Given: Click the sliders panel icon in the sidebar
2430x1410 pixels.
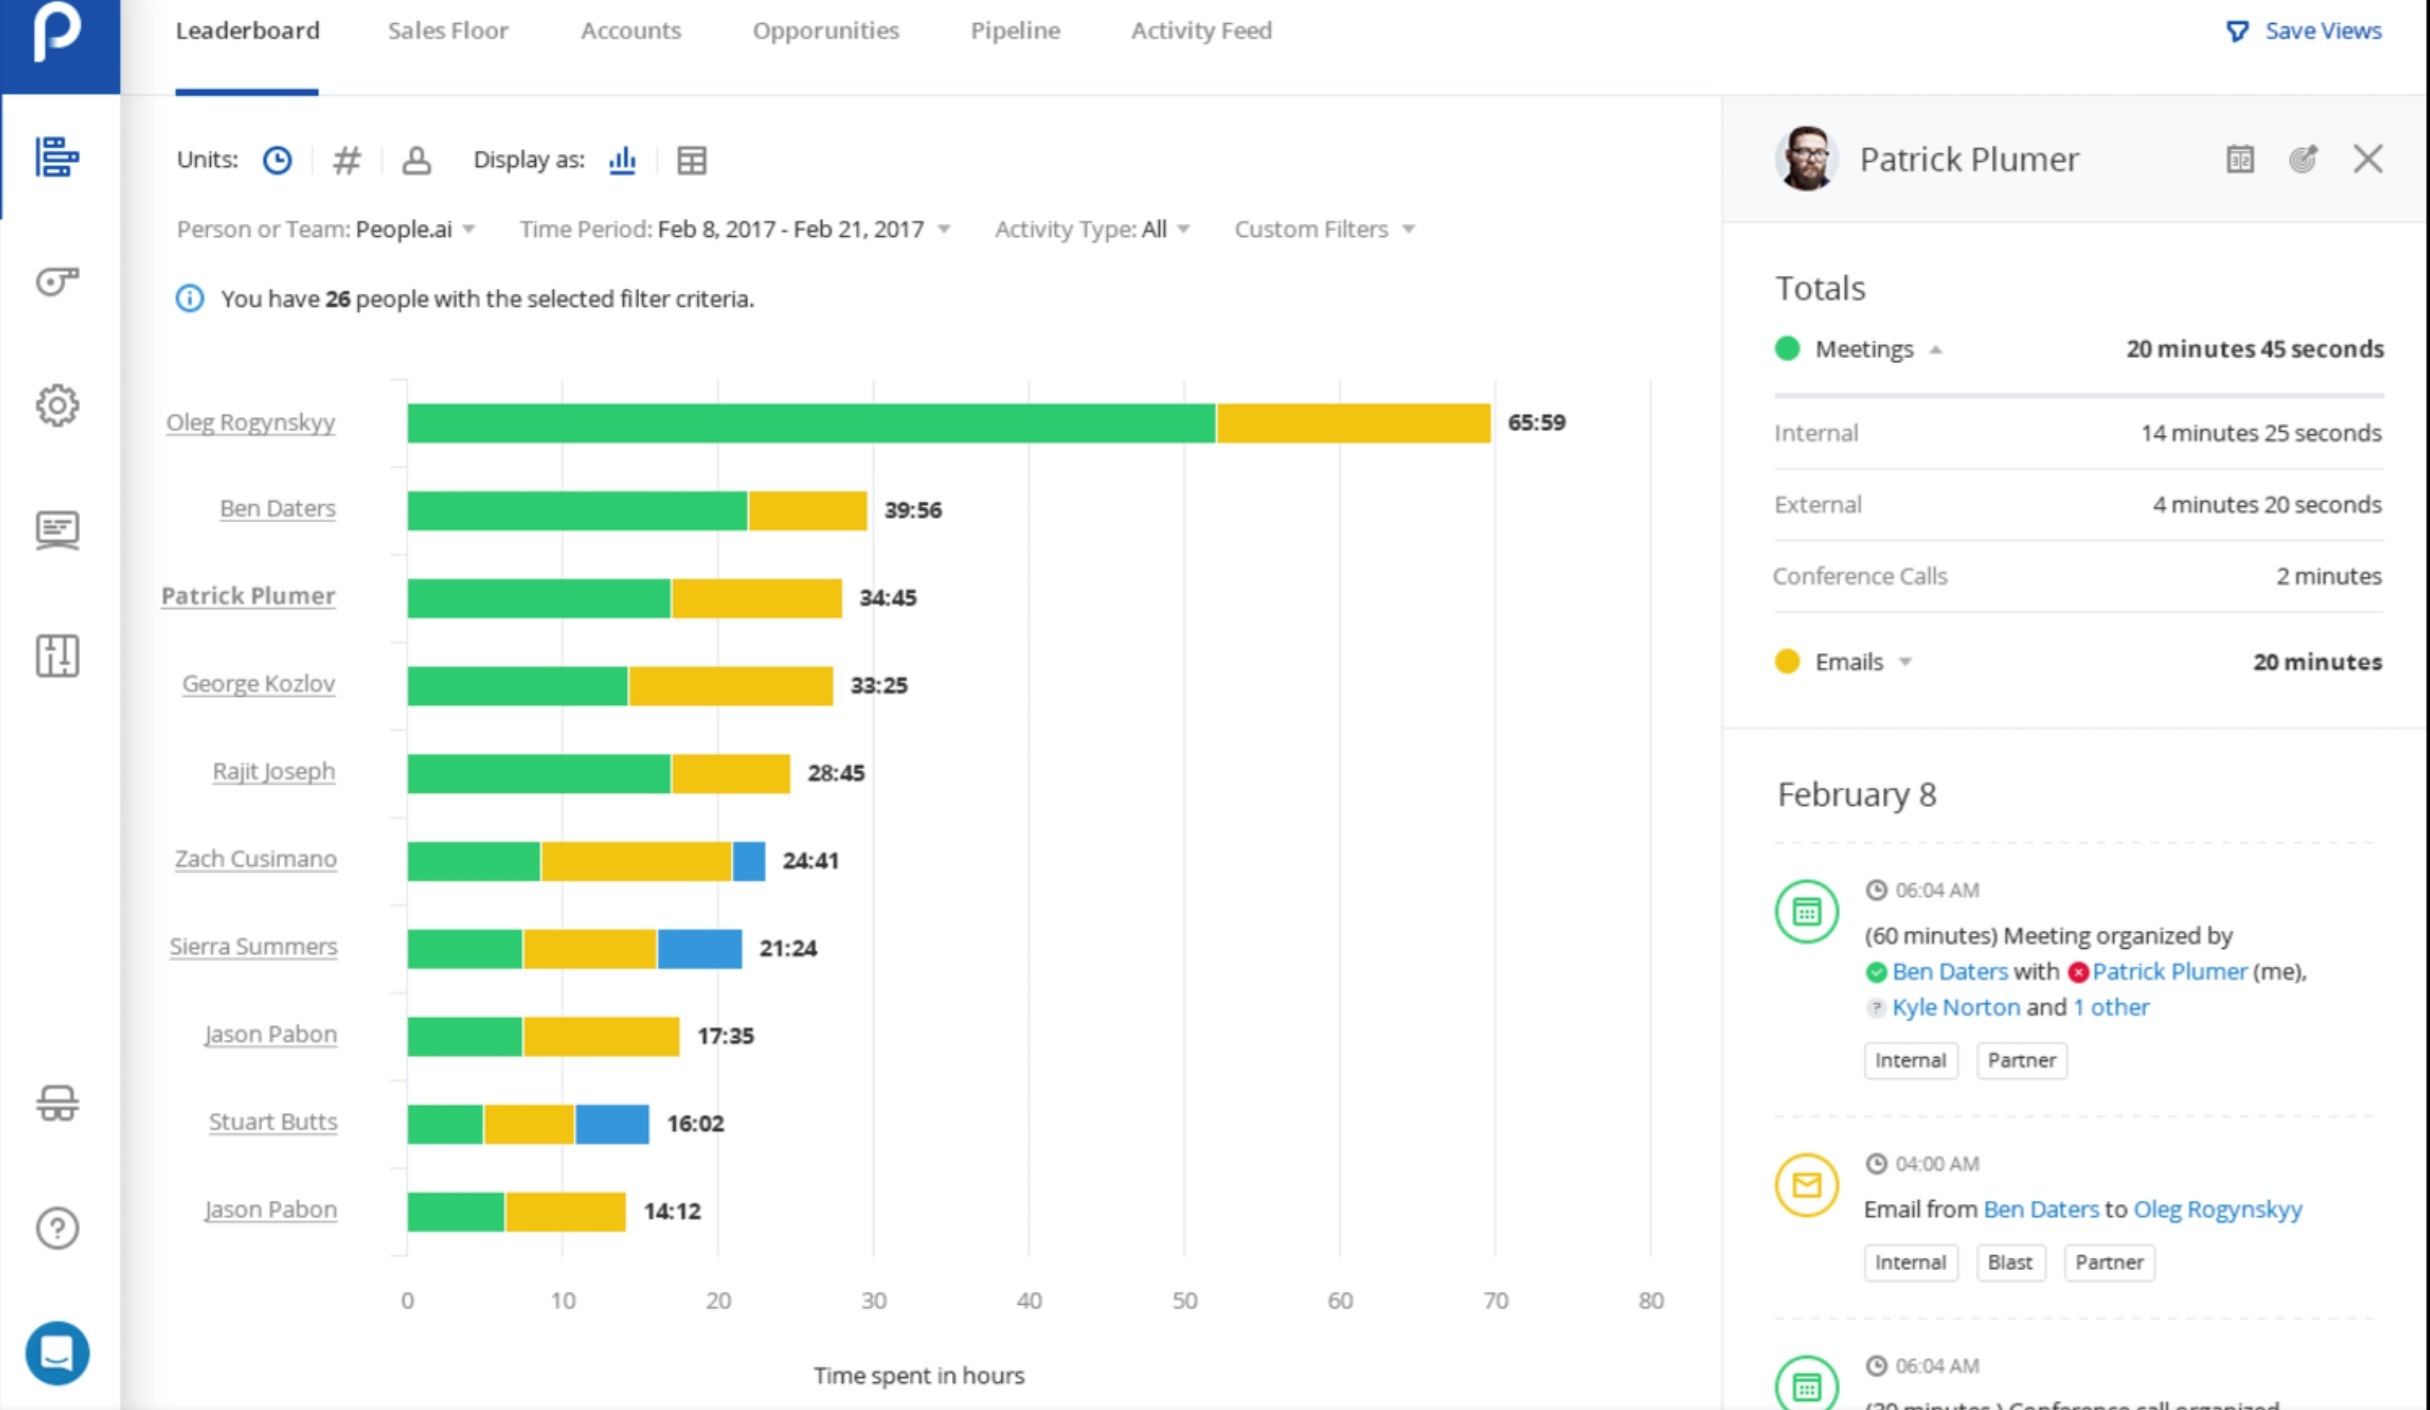Looking at the screenshot, I should pyautogui.click(x=57, y=656).
